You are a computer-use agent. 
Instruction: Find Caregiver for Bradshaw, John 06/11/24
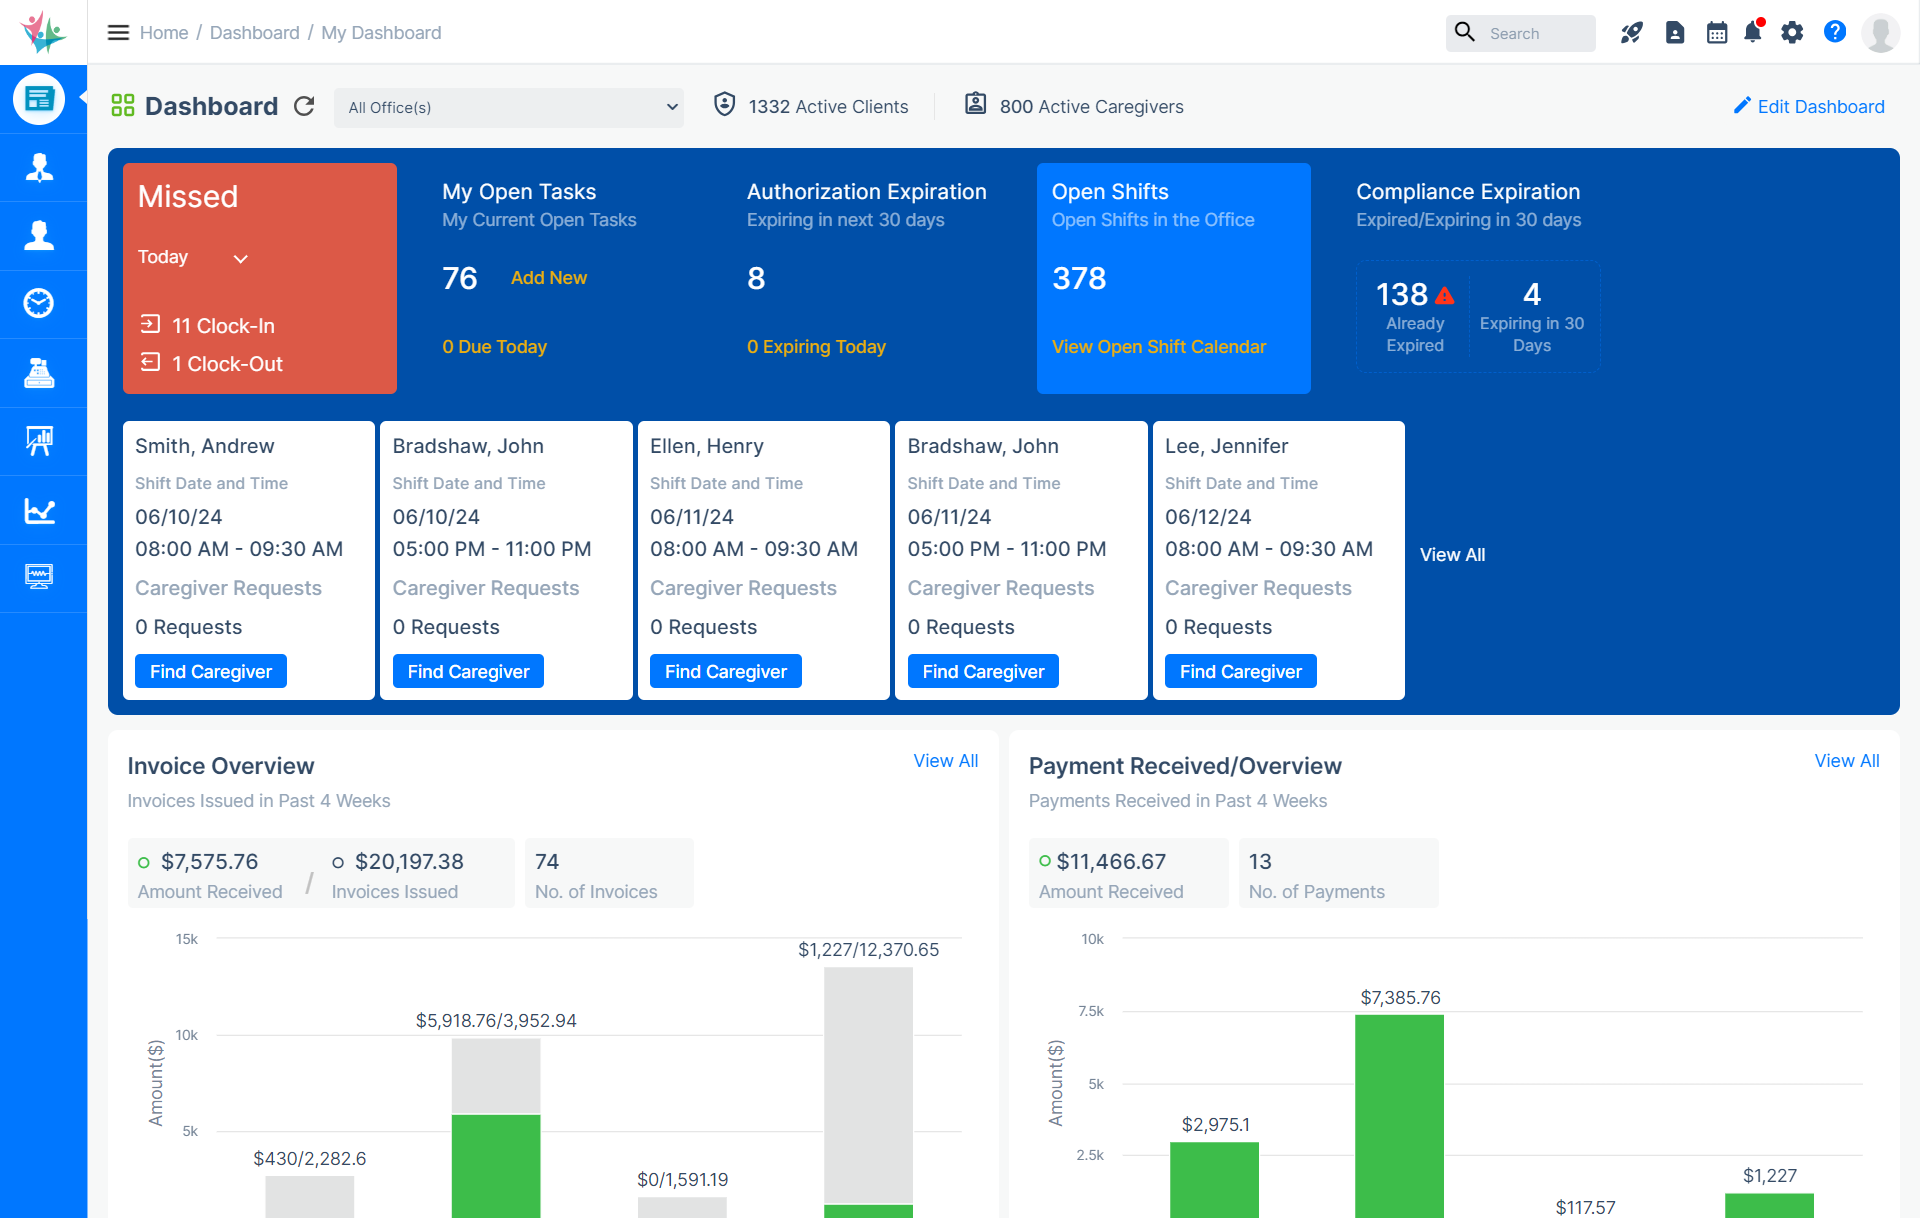tap(983, 671)
